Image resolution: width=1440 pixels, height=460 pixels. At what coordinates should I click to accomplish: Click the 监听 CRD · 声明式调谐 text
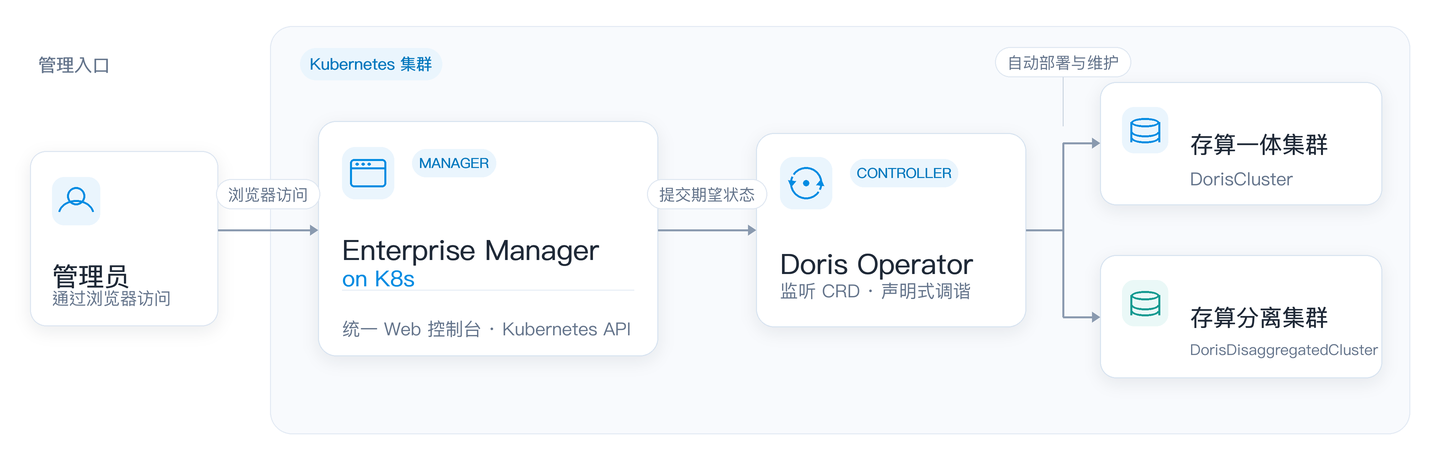(x=875, y=292)
